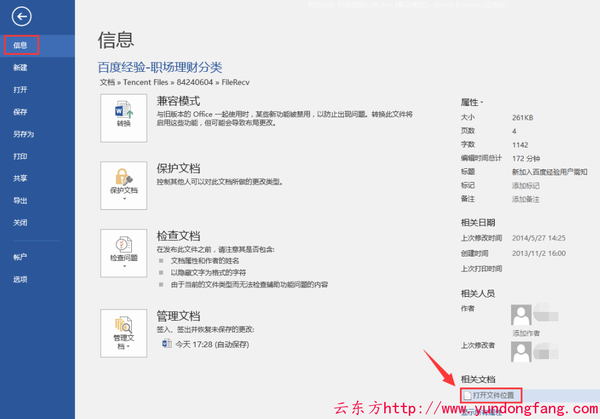Click the 转换 Word convert icon
The height and width of the screenshot is (419, 600).
[x=124, y=118]
